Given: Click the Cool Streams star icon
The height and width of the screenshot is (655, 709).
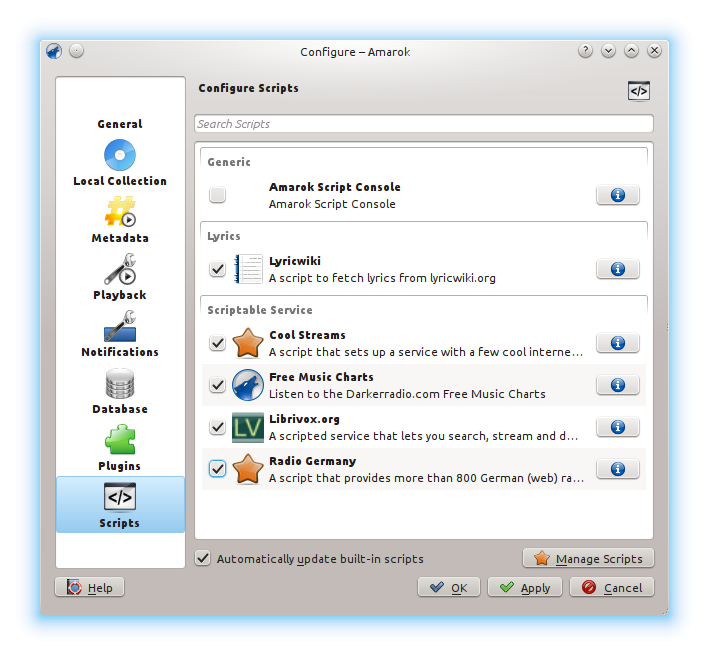Looking at the screenshot, I should coord(248,343).
